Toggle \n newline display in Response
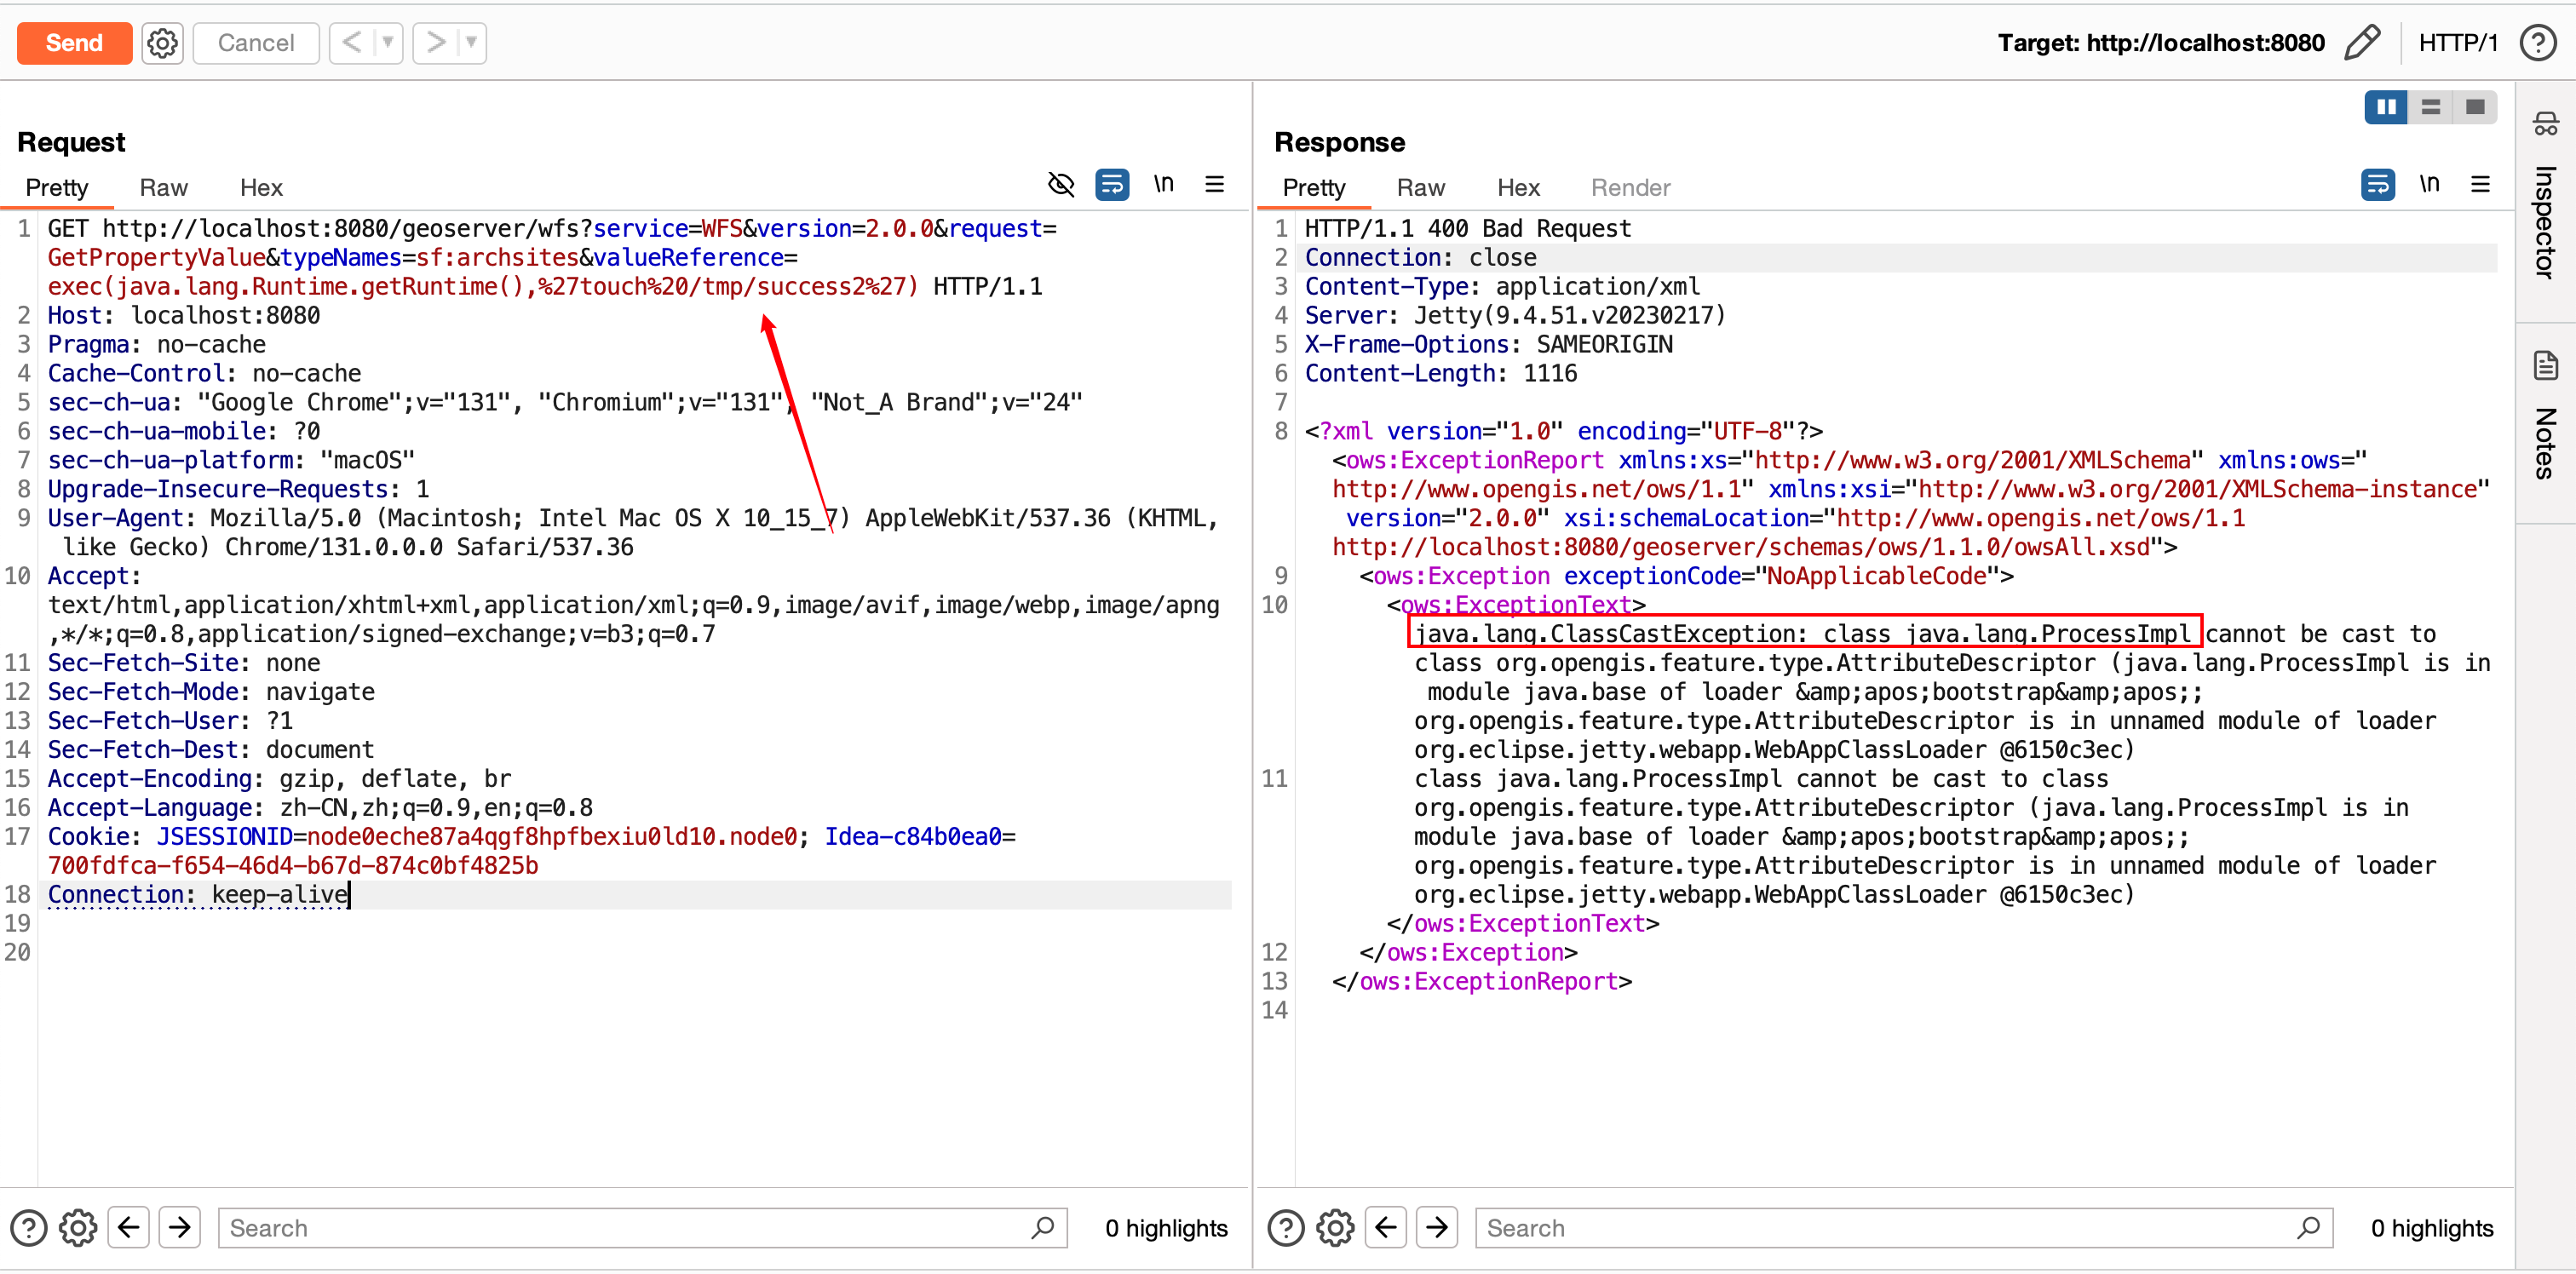The image size is (2576, 1274). coord(2429,184)
